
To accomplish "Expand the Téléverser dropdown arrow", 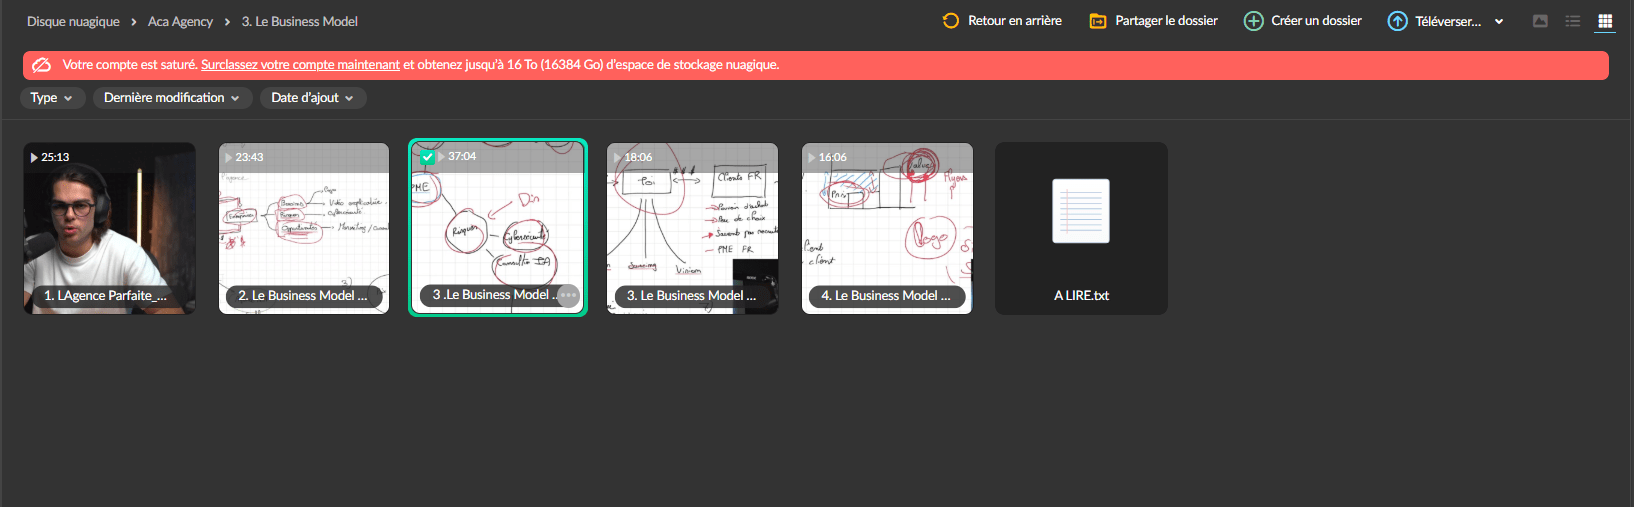I will click(1499, 22).
